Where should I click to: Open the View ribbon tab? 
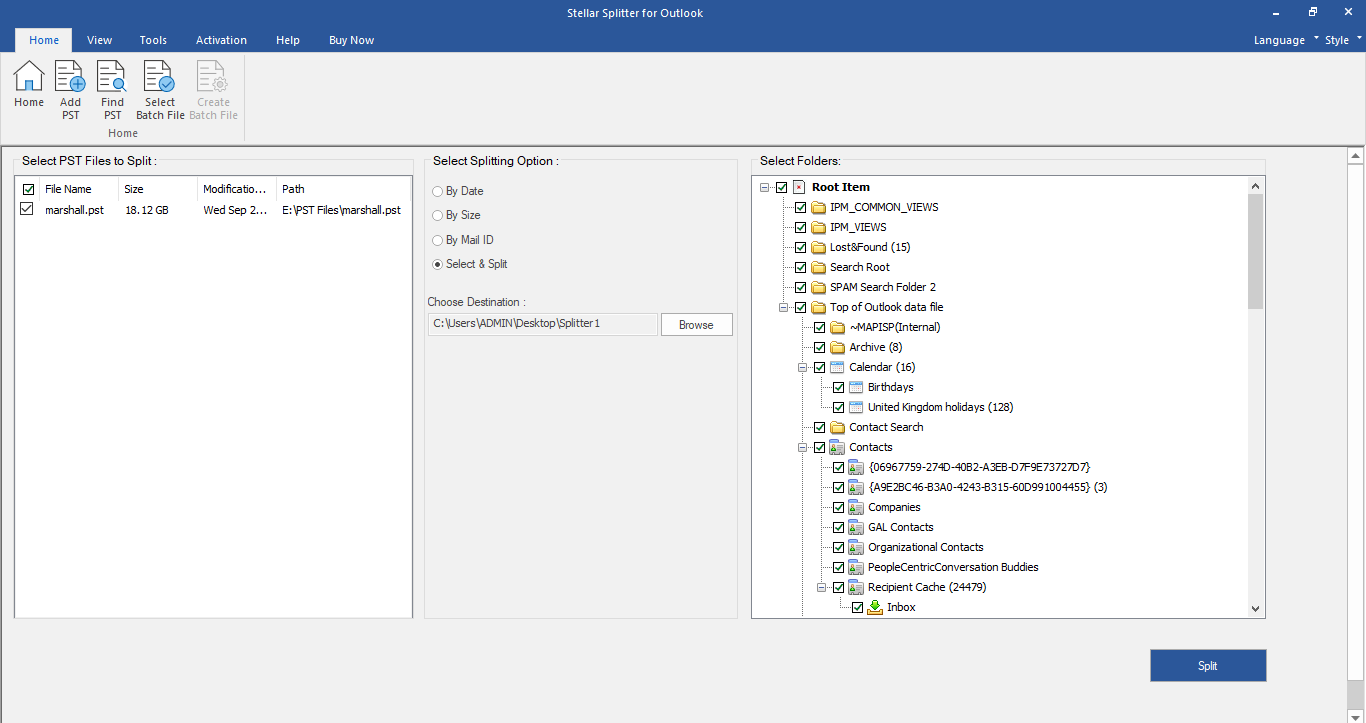99,40
